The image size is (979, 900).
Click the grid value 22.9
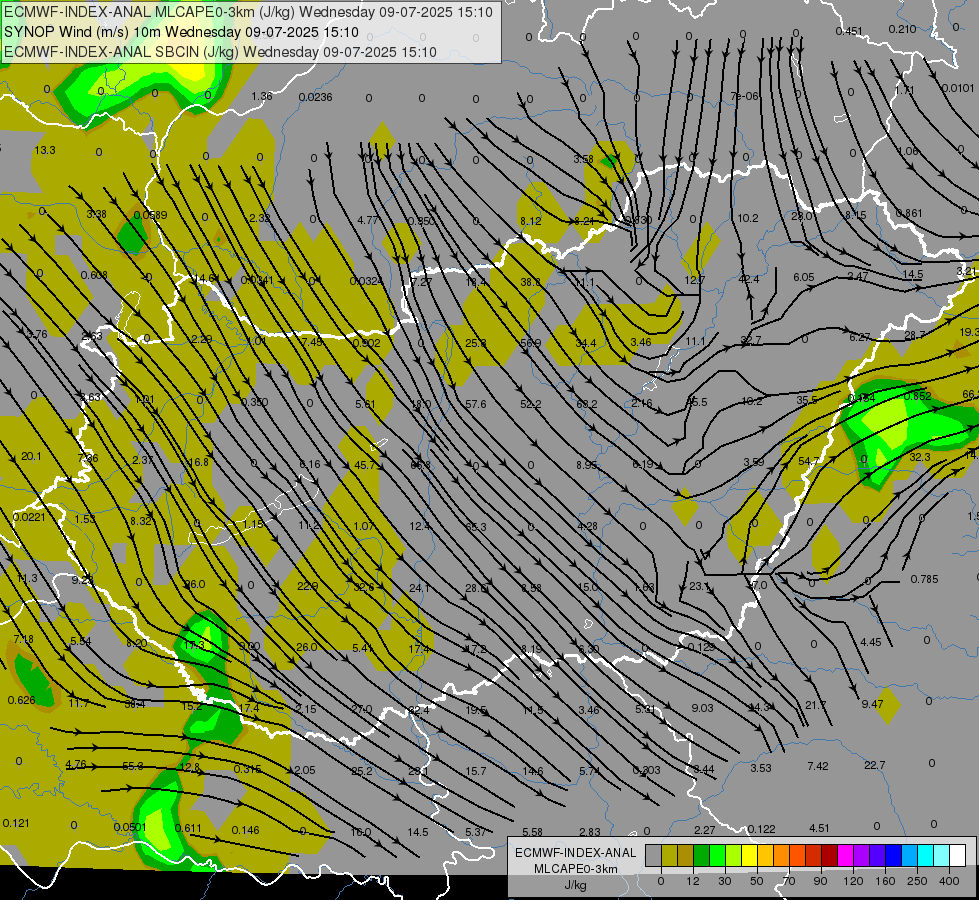click(307, 586)
